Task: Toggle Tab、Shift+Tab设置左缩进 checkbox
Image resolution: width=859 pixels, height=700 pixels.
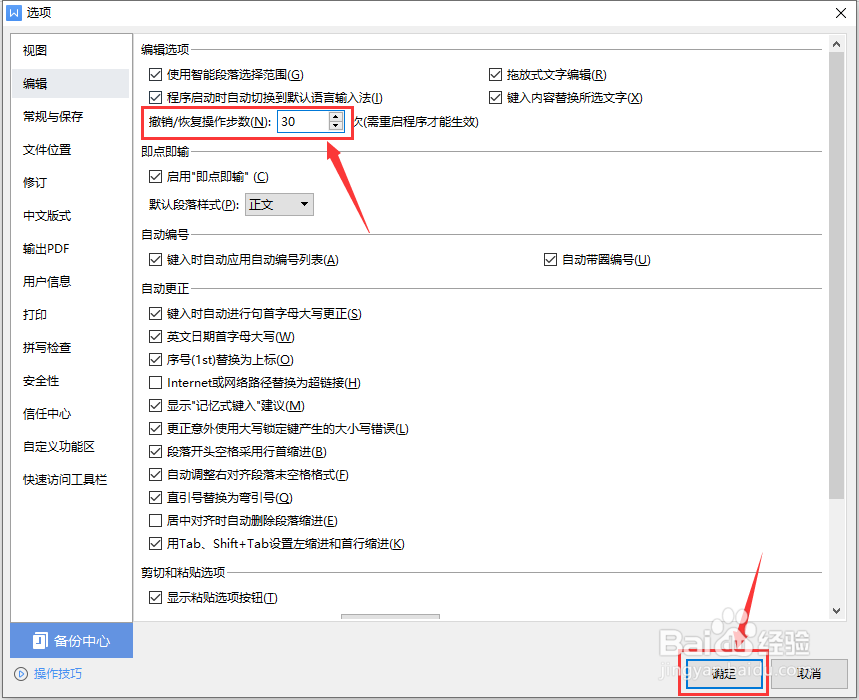Action: coord(156,543)
